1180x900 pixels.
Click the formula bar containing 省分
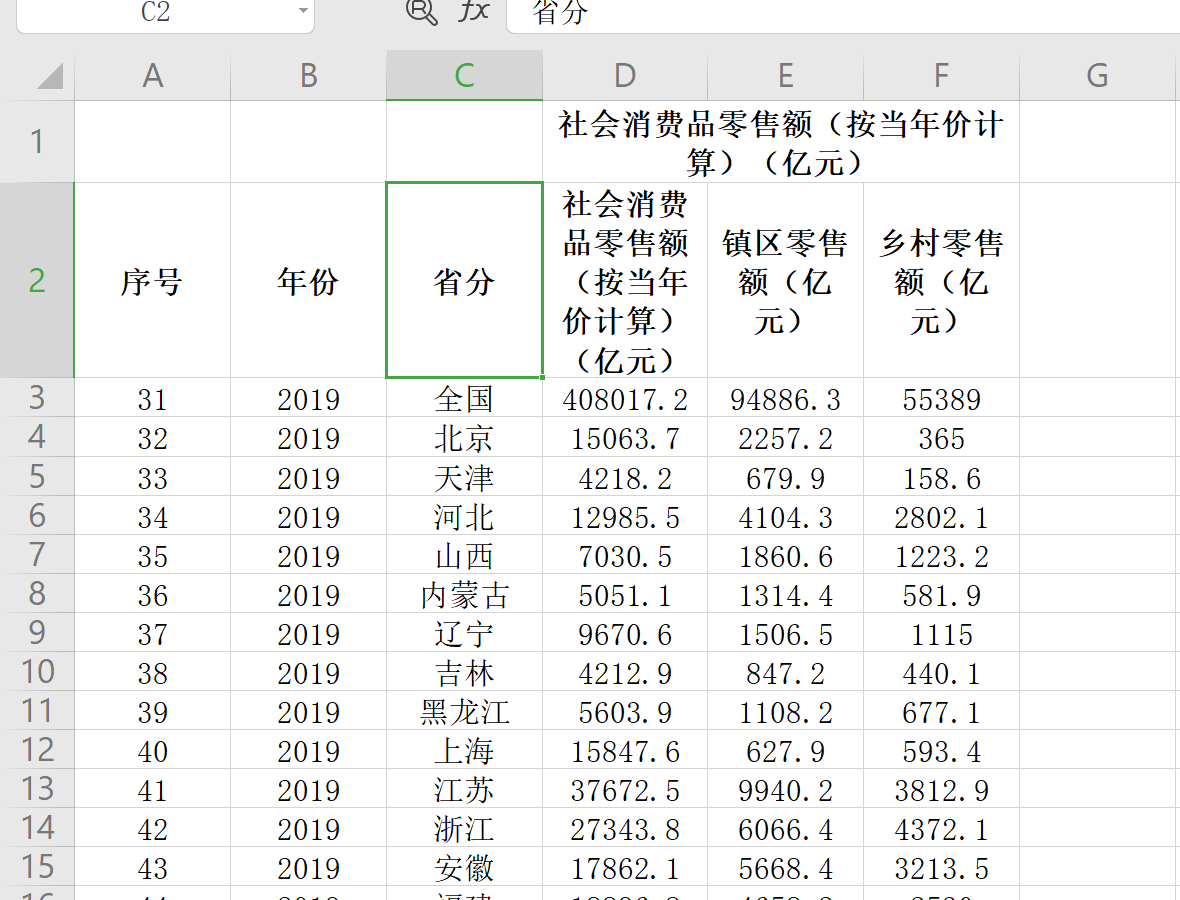tap(843, 14)
